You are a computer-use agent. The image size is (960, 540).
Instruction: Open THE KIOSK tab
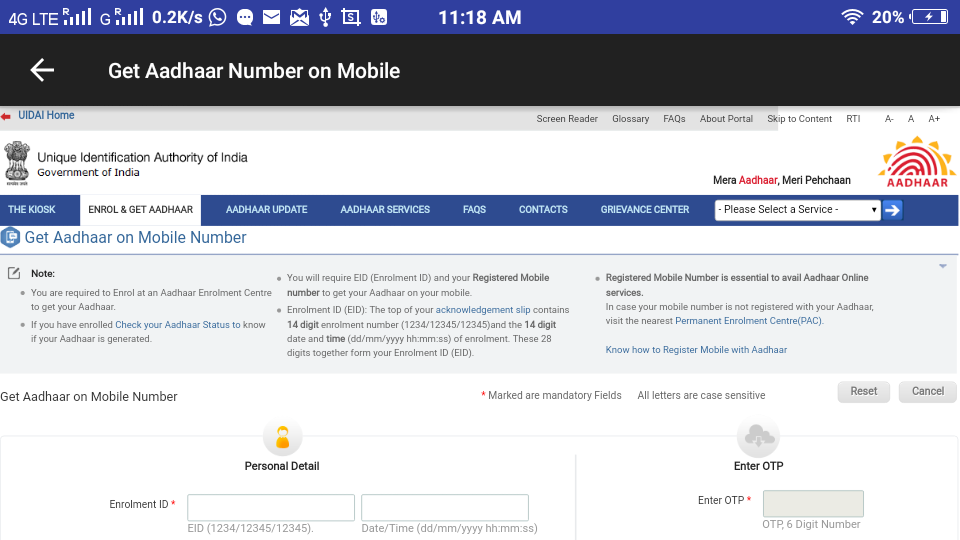coord(32,209)
